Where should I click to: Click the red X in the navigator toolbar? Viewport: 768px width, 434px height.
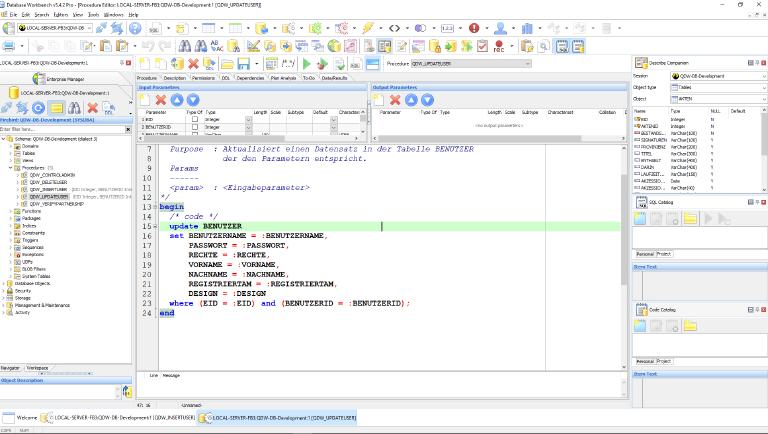tap(93, 107)
